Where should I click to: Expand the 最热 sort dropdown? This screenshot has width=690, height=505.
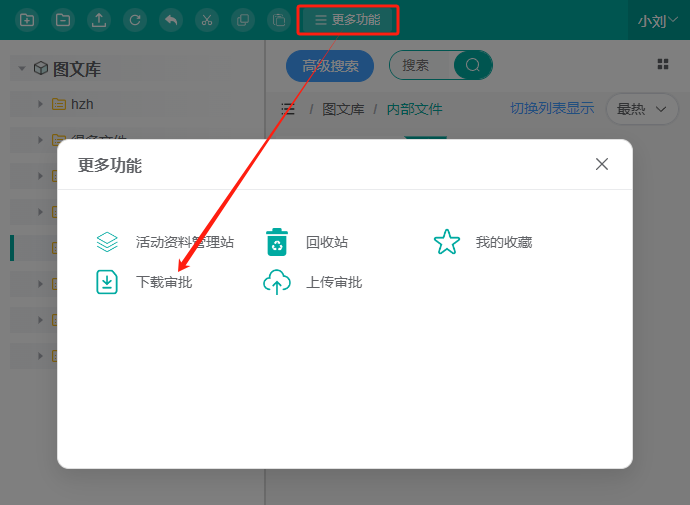click(641, 109)
